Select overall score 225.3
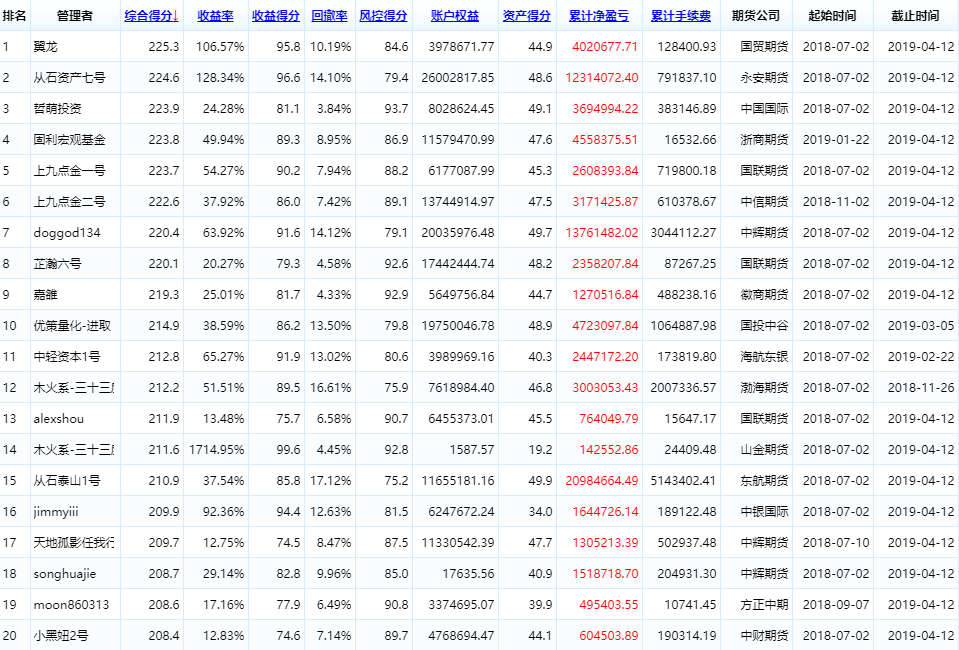Image resolution: width=959 pixels, height=650 pixels. [164, 46]
